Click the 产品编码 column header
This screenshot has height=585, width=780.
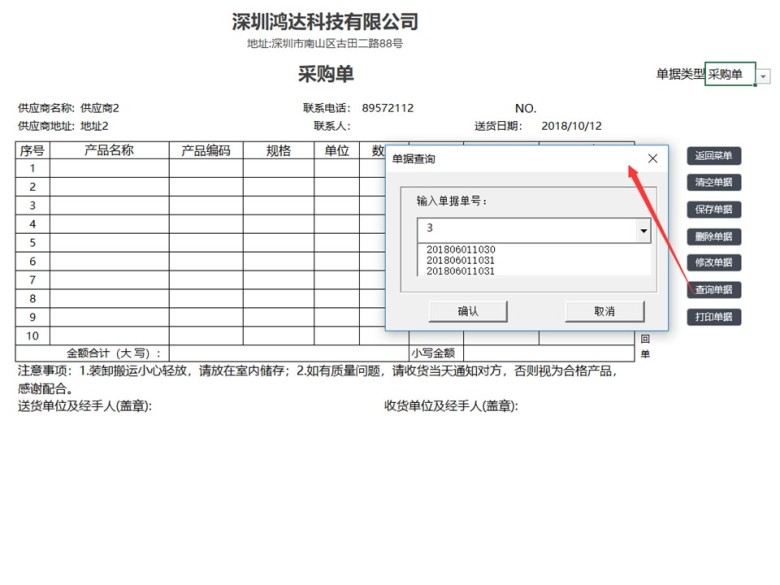click(206, 150)
